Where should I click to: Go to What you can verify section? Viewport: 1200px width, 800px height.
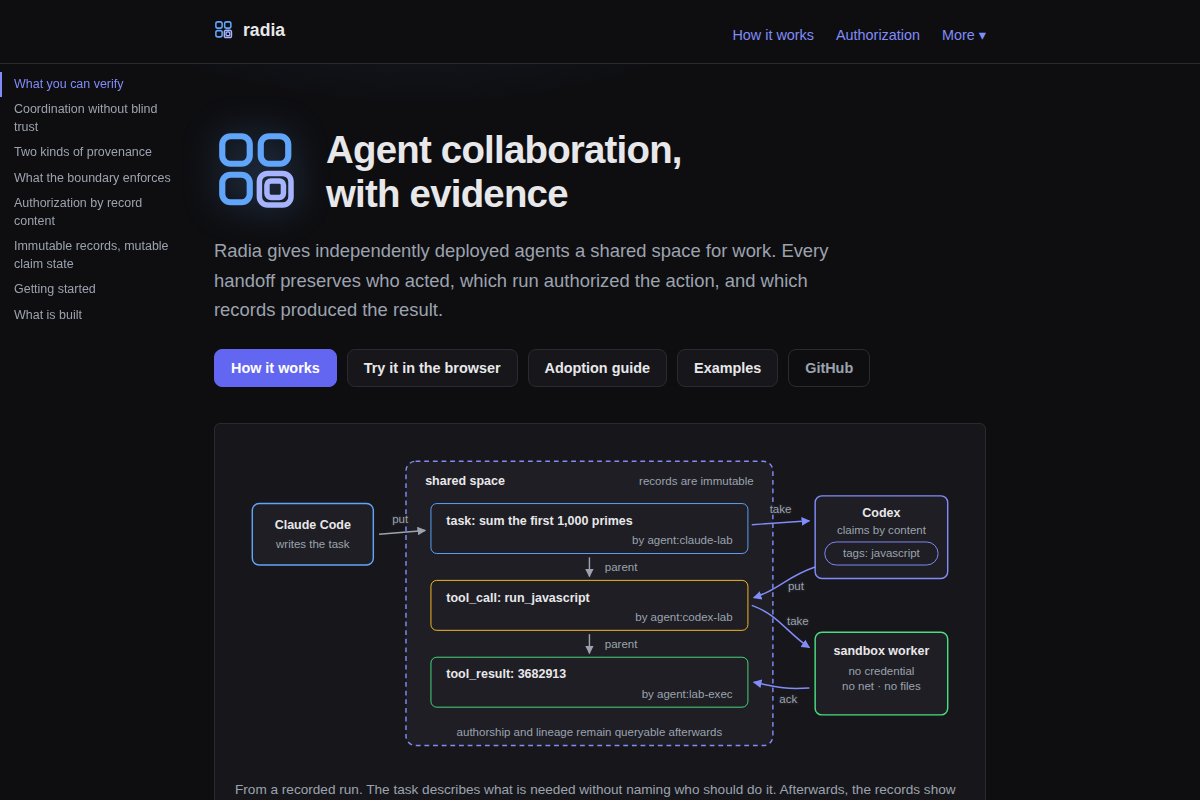point(69,84)
